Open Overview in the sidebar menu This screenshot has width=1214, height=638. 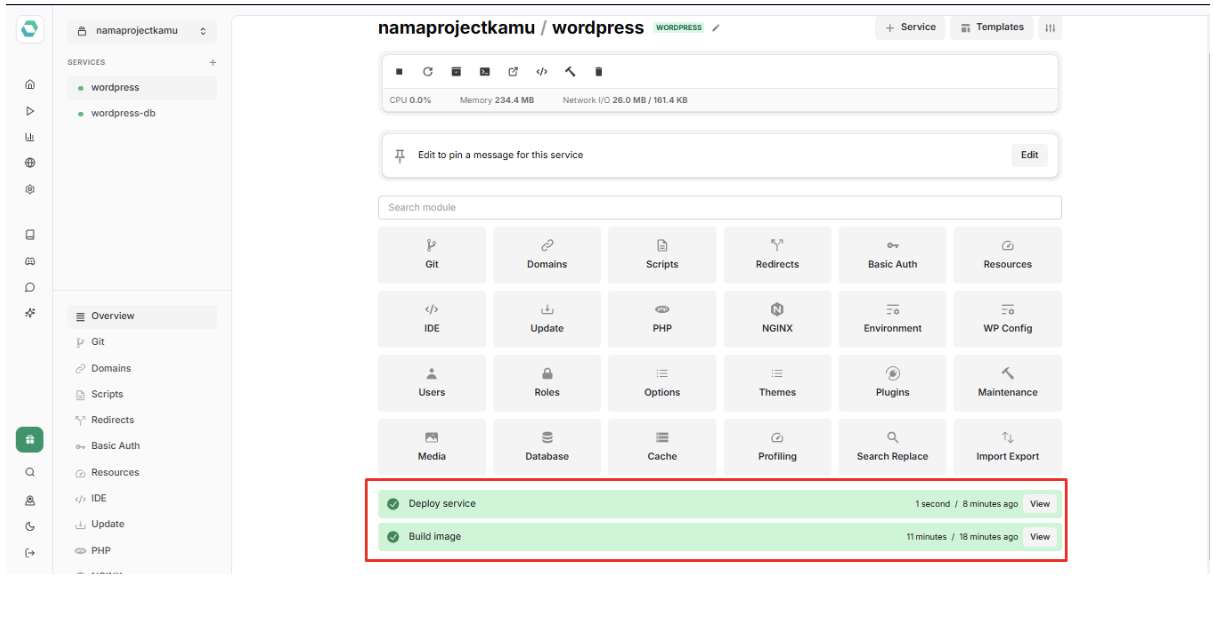click(142, 316)
